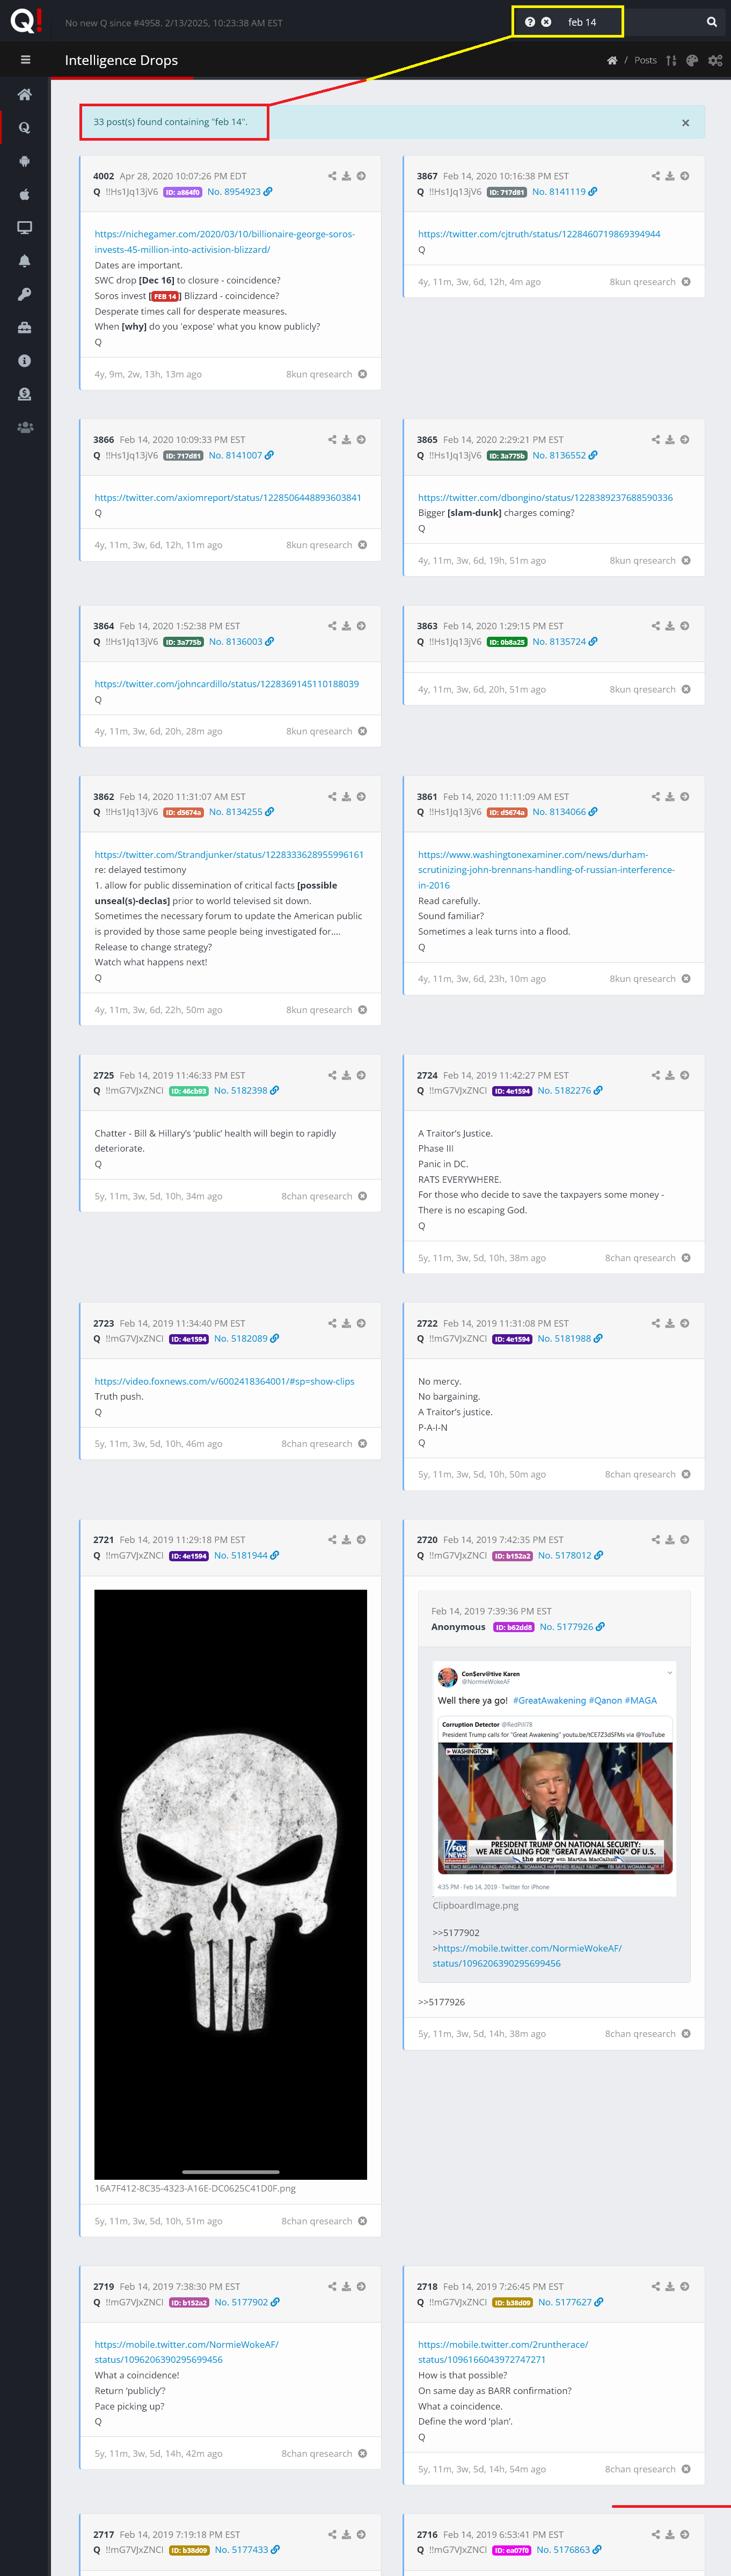Download post 3866

(x=346, y=439)
